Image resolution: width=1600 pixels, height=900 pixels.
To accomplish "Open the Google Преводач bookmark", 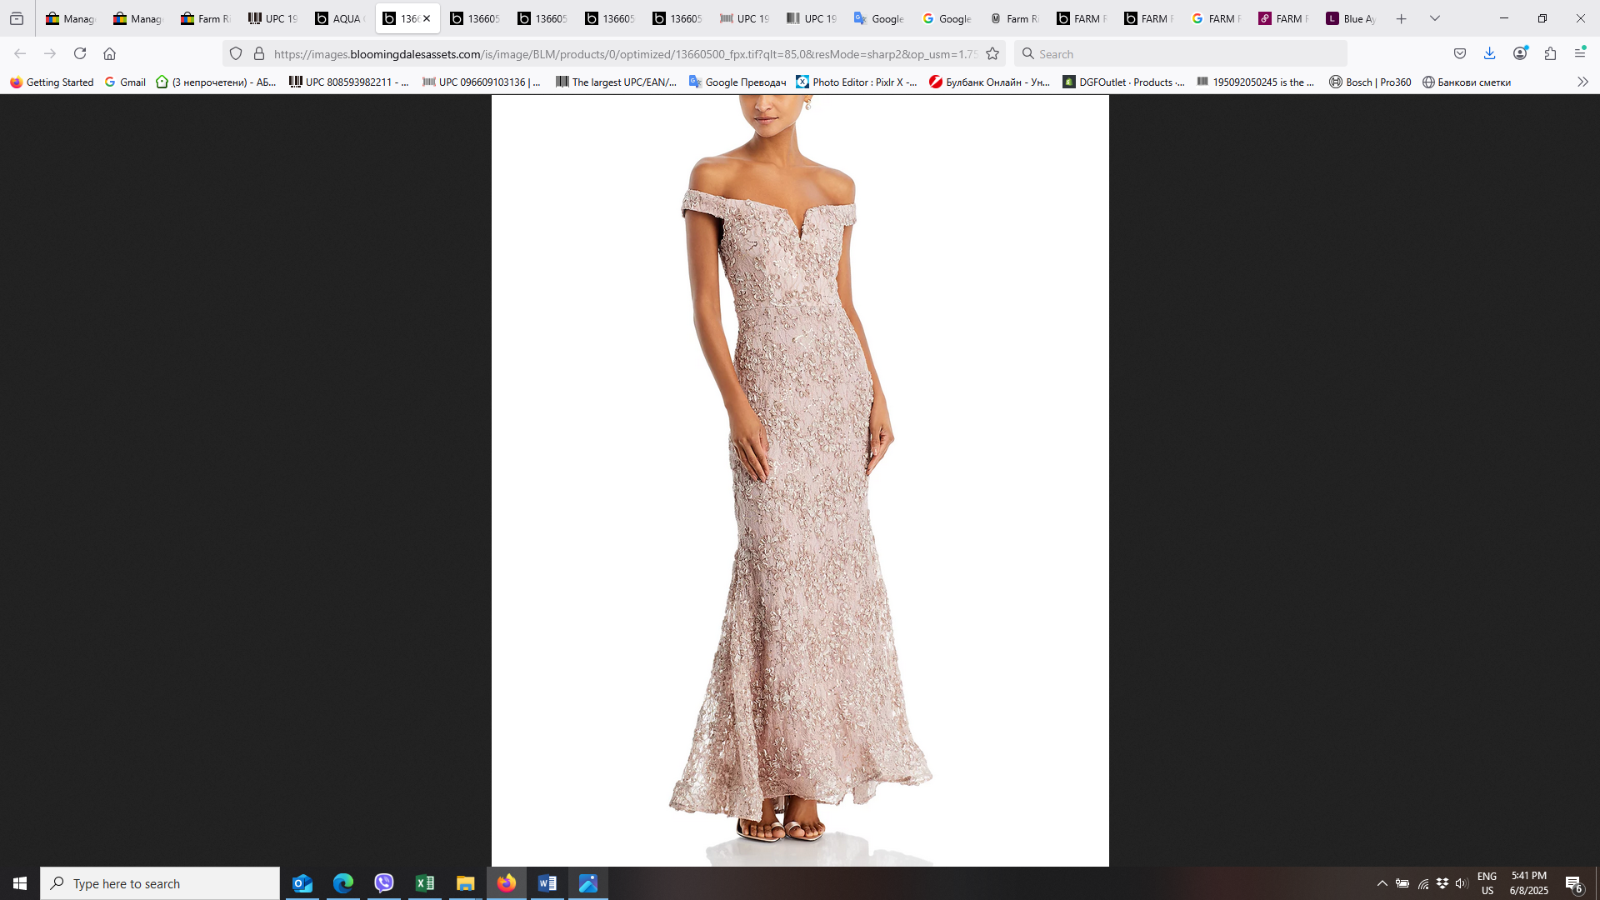I will (737, 82).
